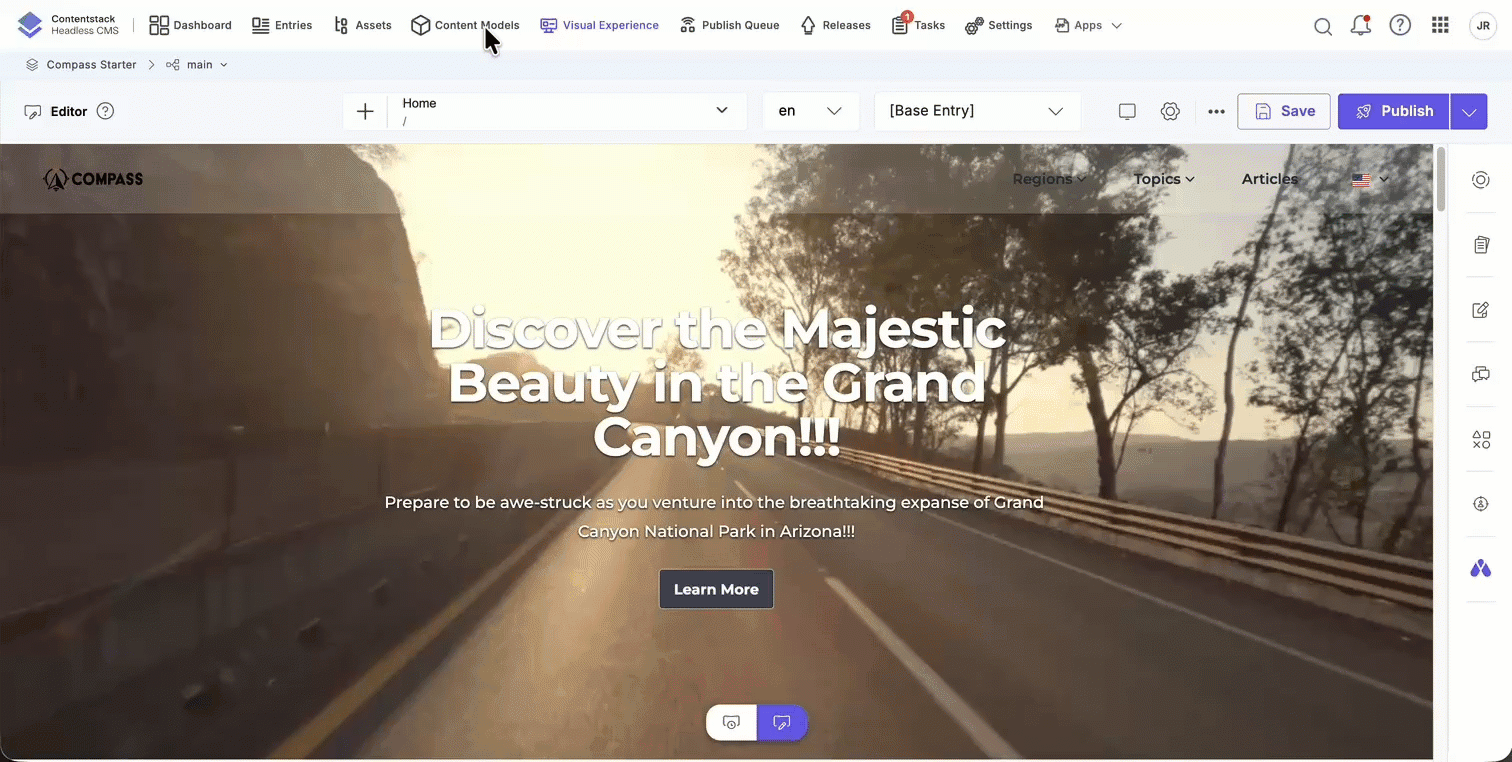Click the plus icon beside Home
1512x762 pixels.
pos(365,111)
